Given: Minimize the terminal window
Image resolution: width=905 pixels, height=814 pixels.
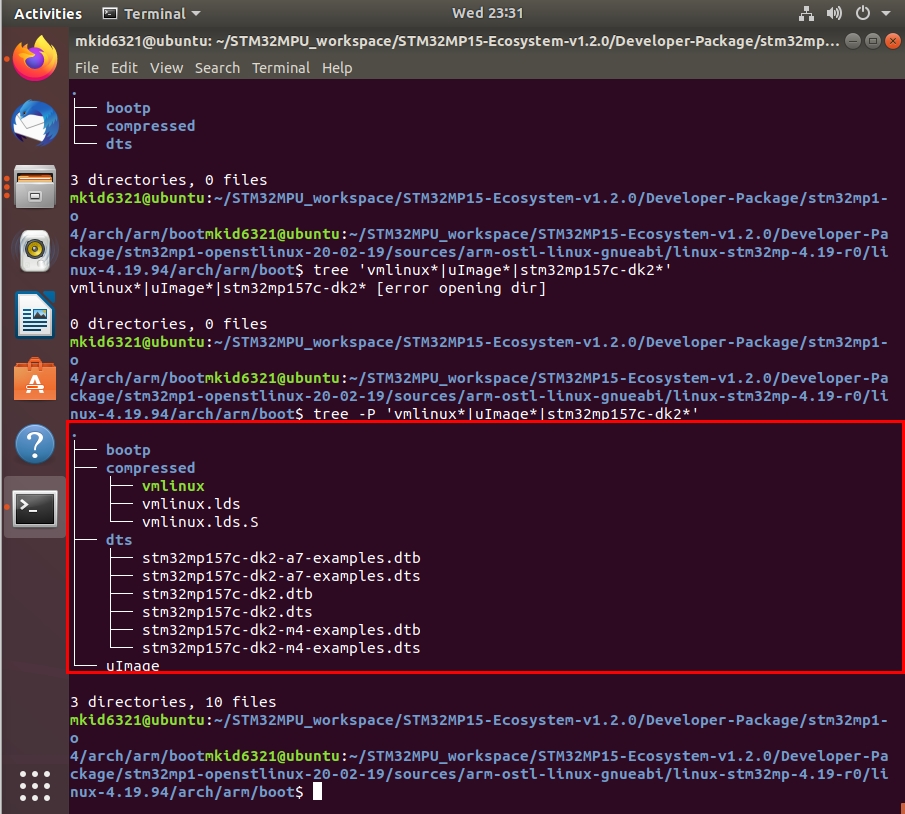Looking at the screenshot, I should [853, 41].
